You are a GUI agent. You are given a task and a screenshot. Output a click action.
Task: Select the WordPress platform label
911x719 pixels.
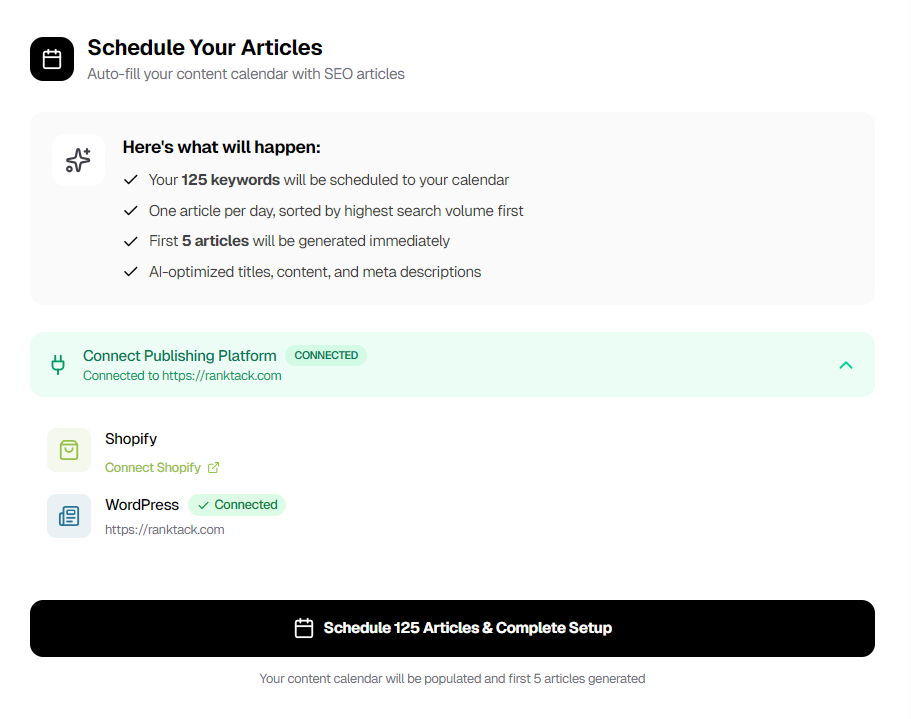(142, 505)
